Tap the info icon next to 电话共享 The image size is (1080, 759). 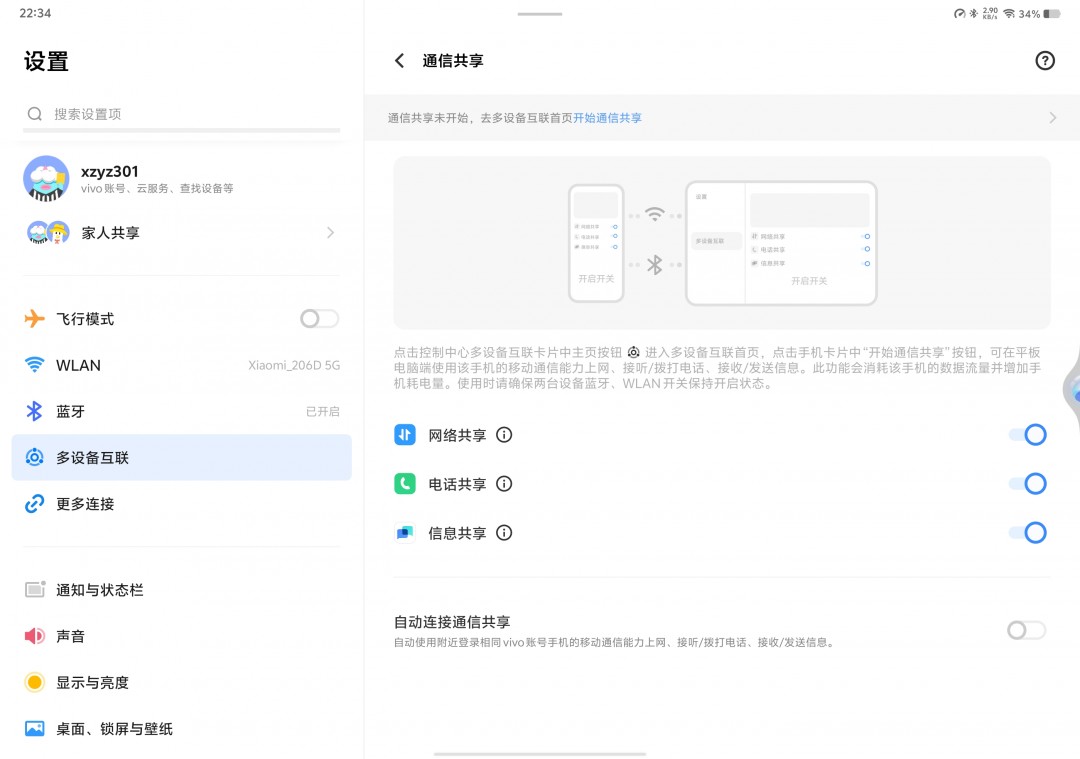504,484
